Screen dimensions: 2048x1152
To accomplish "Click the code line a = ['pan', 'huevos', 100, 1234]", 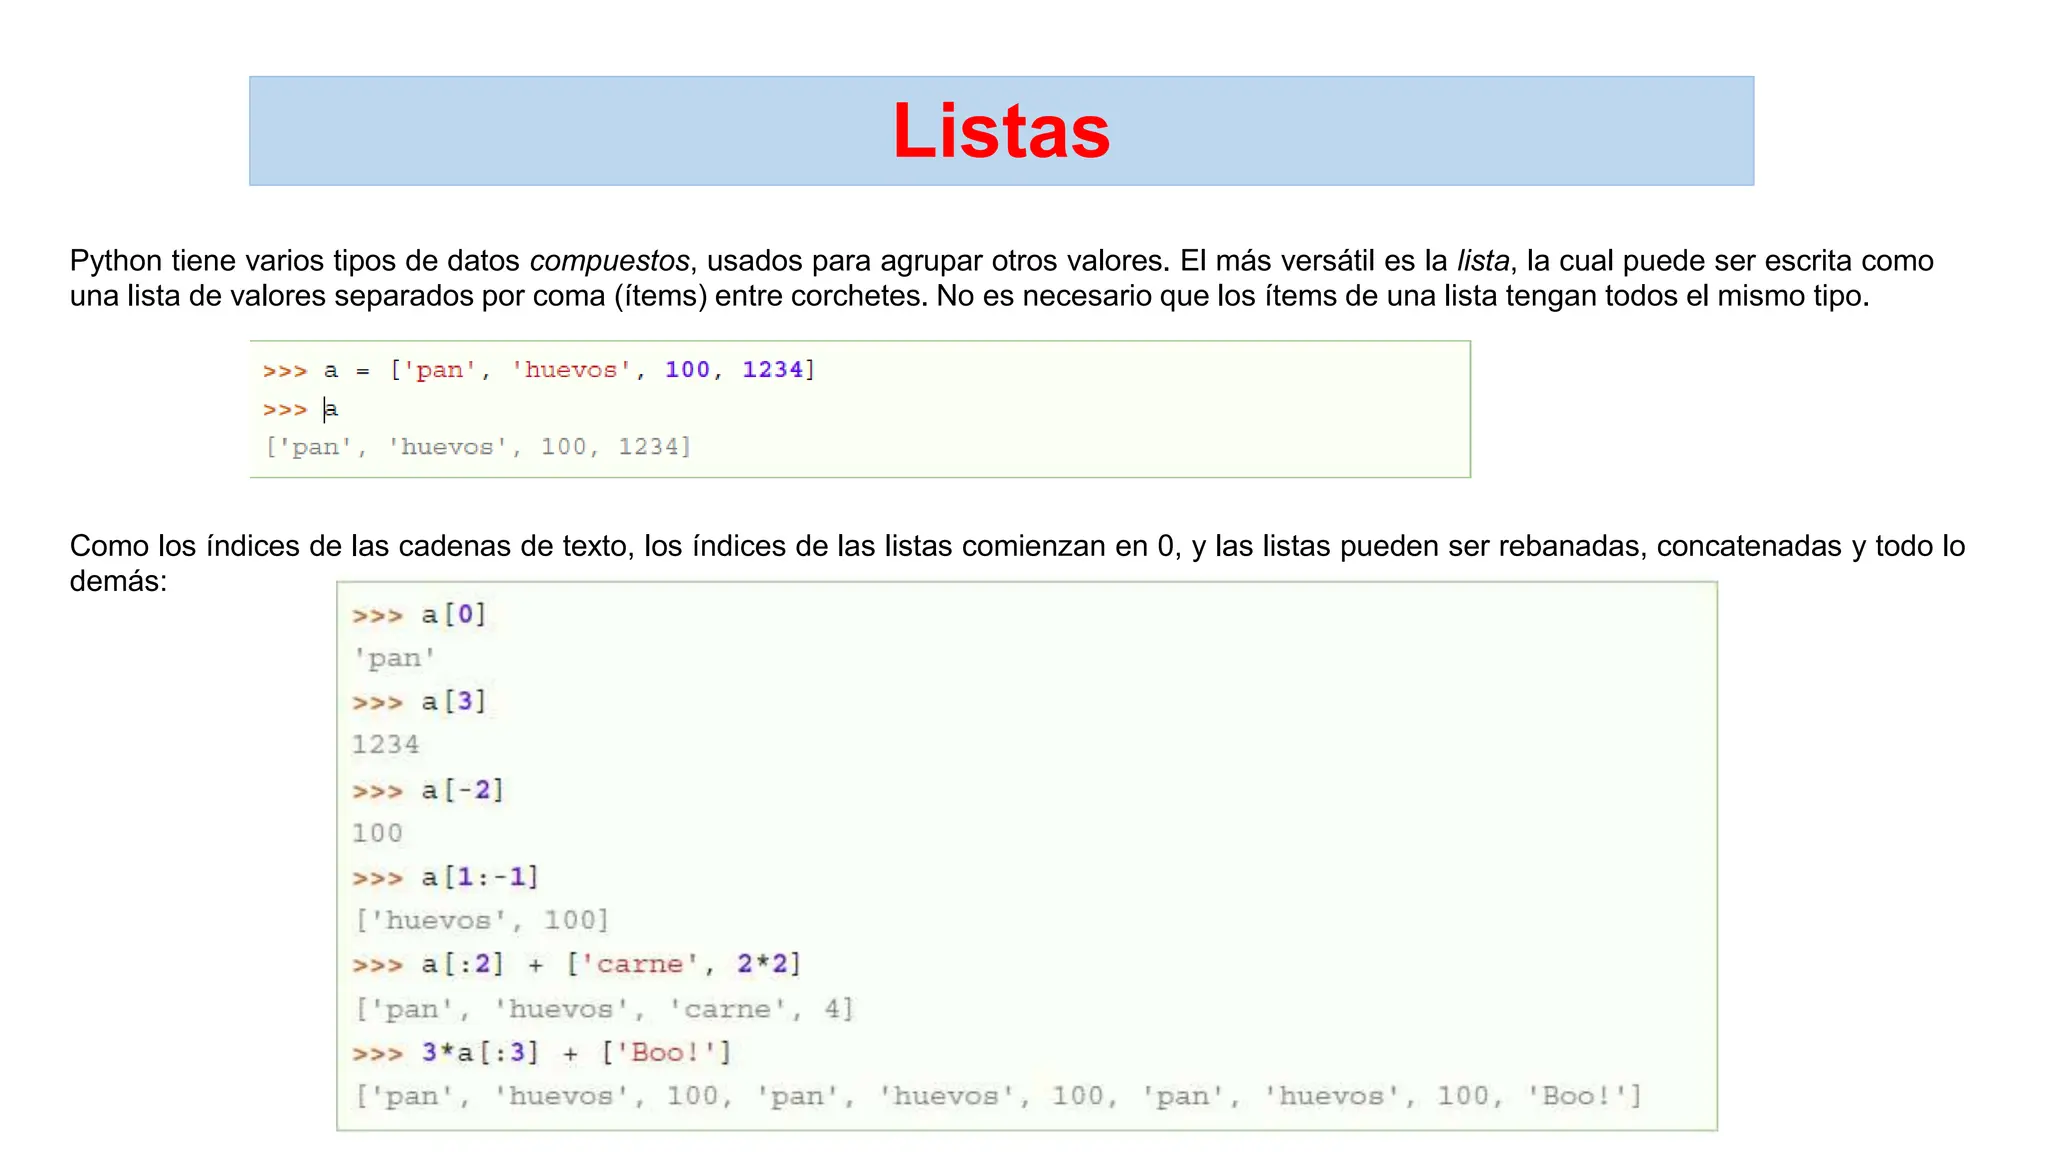I will [x=540, y=370].
